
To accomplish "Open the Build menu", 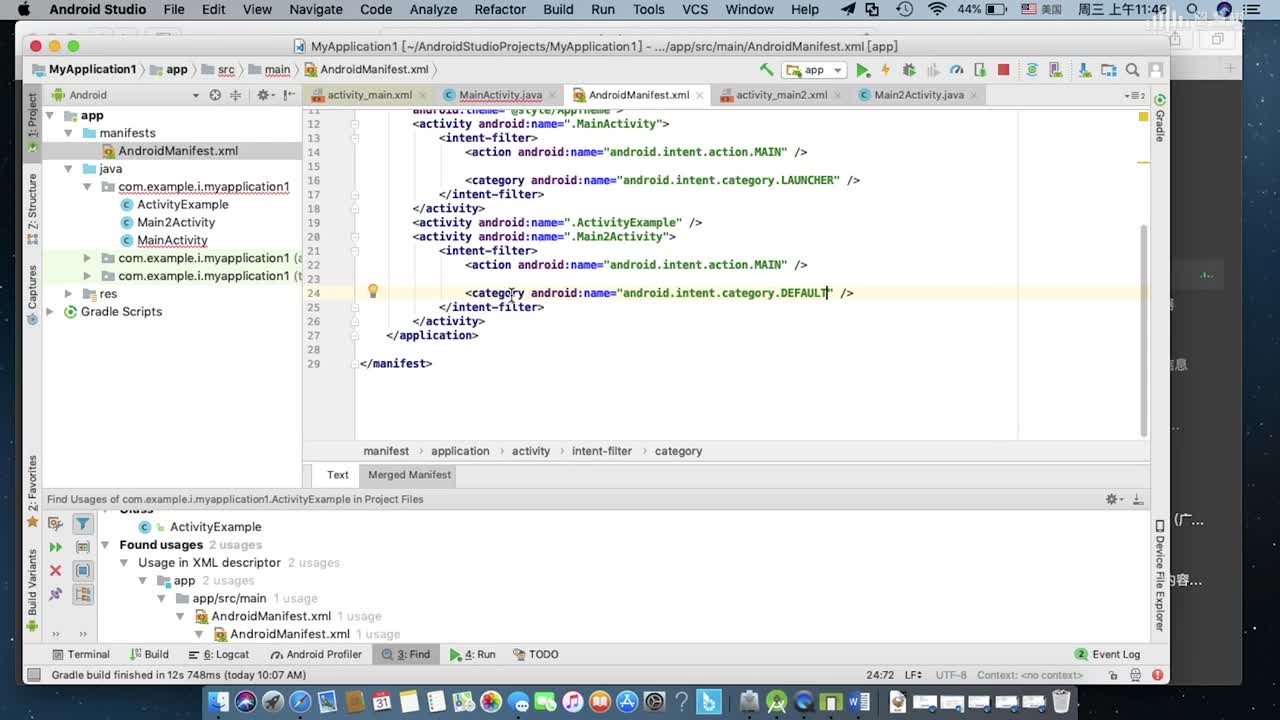I will [x=558, y=9].
